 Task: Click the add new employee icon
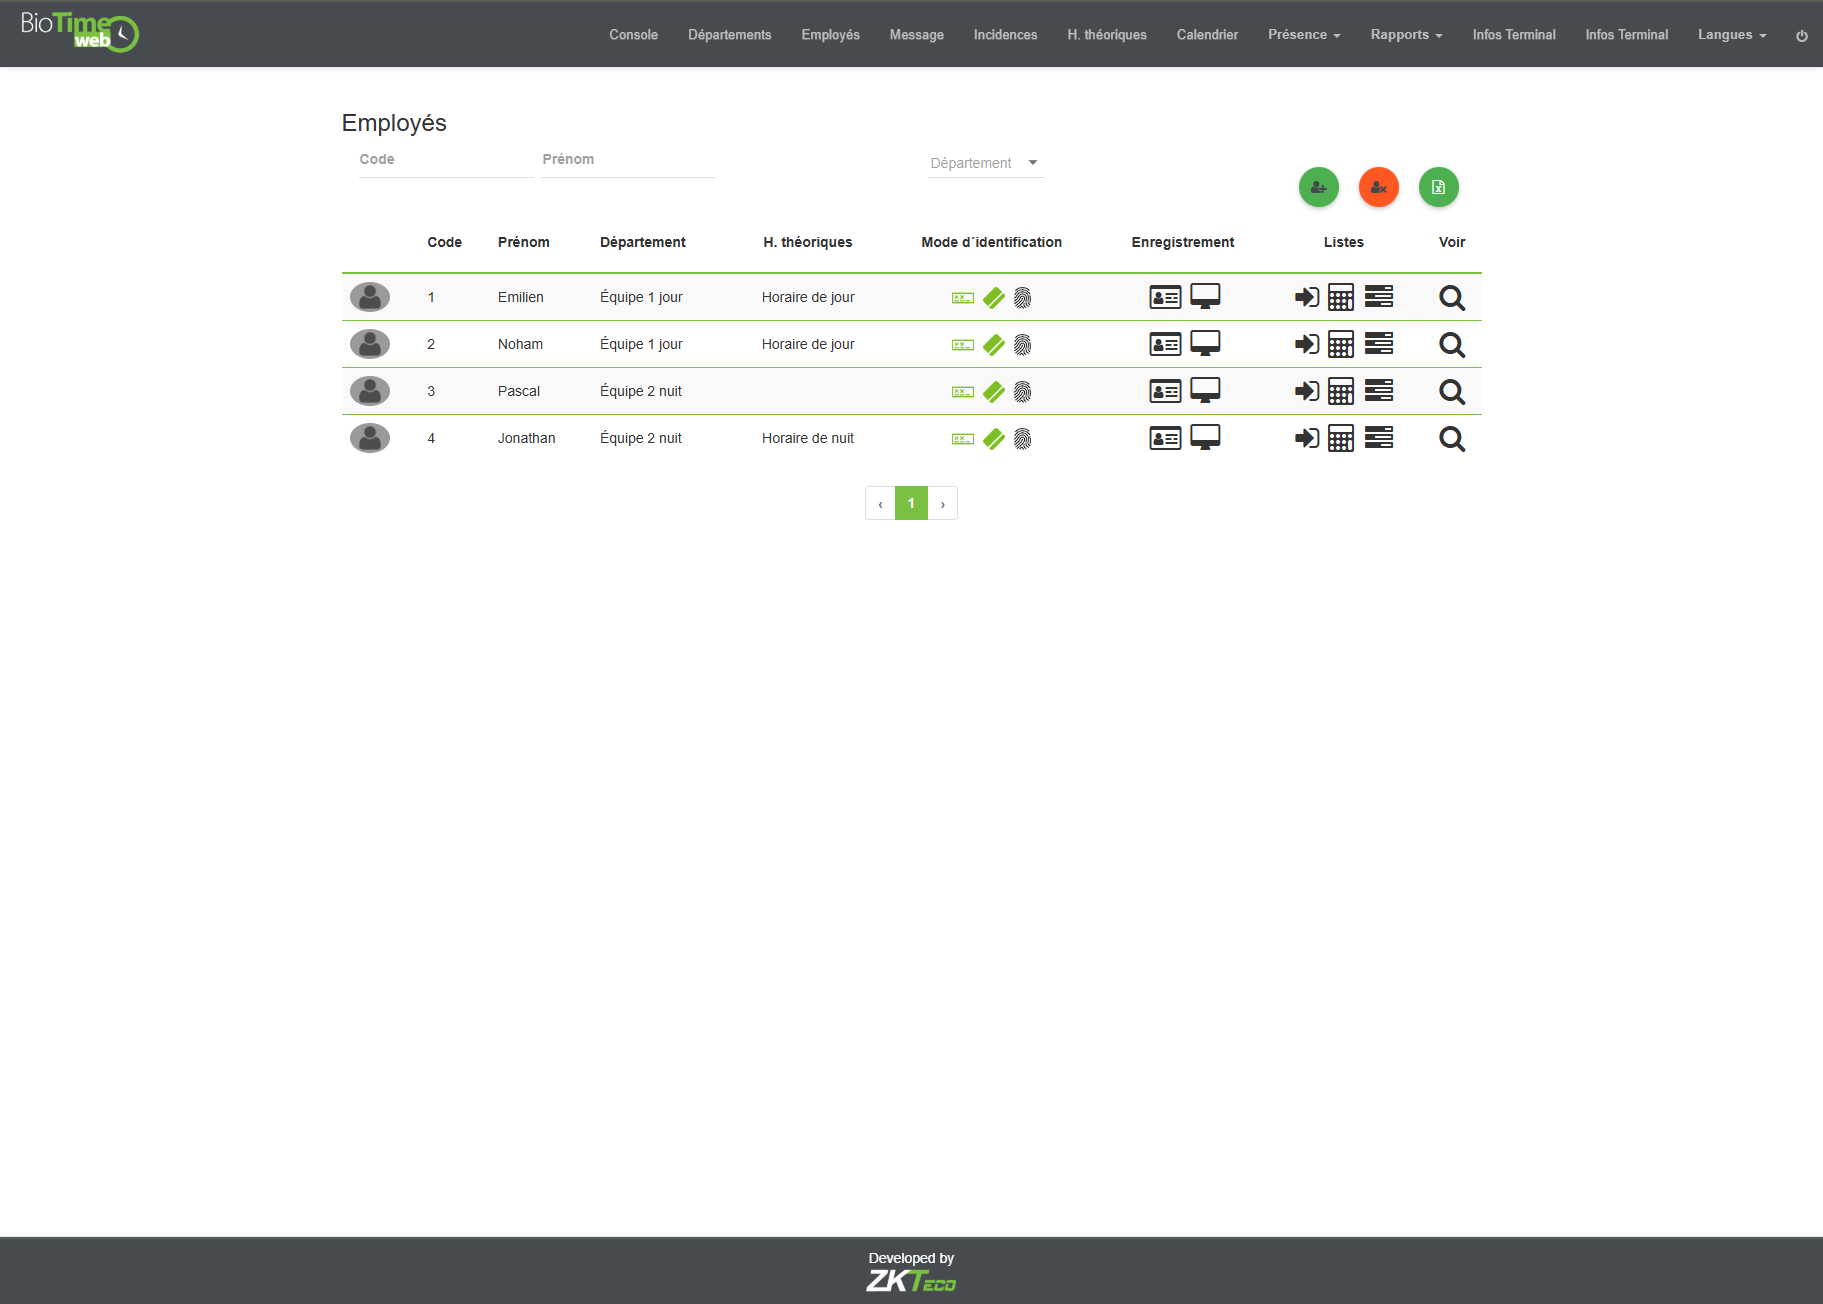(x=1318, y=187)
